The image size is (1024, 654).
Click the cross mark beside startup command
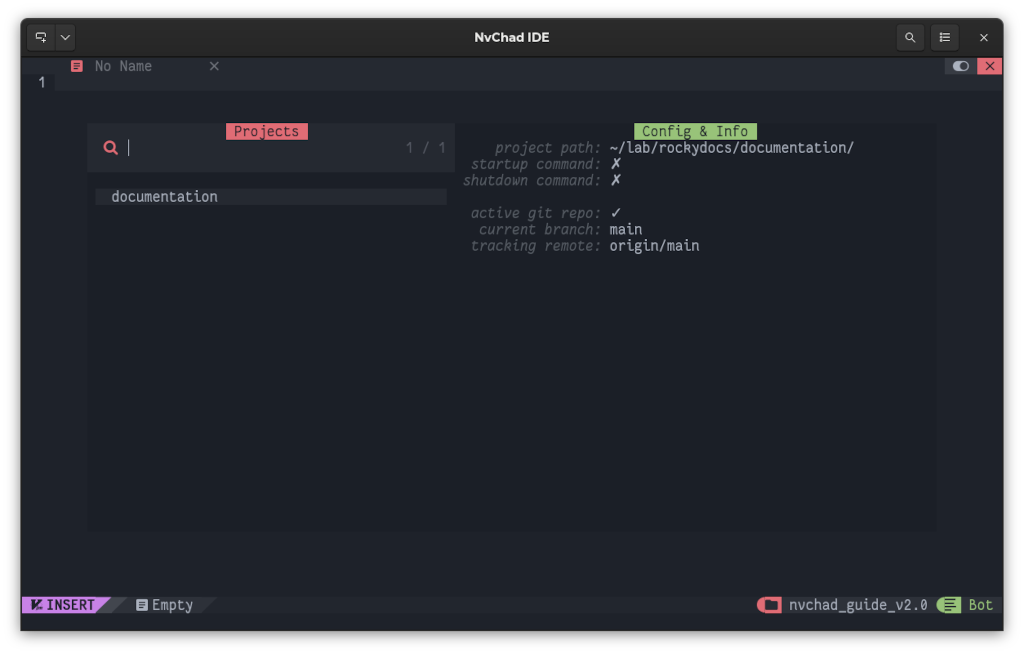pos(614,163)
